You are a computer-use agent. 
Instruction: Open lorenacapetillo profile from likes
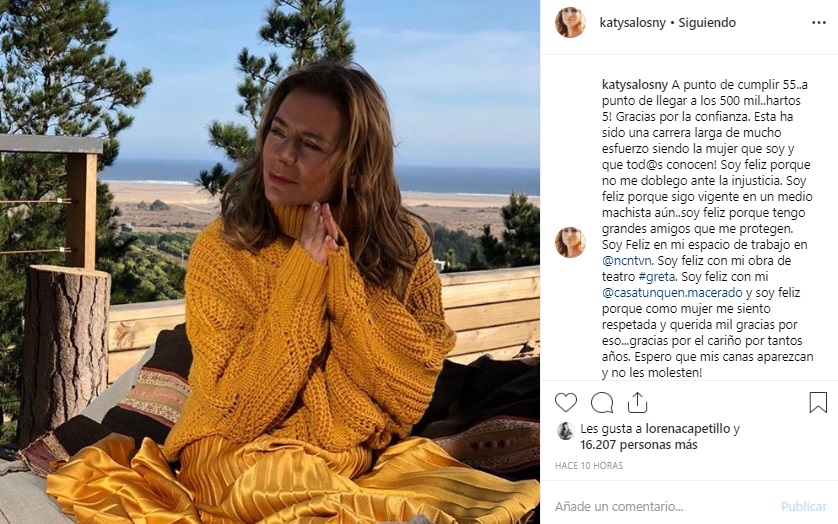(681, 428)
